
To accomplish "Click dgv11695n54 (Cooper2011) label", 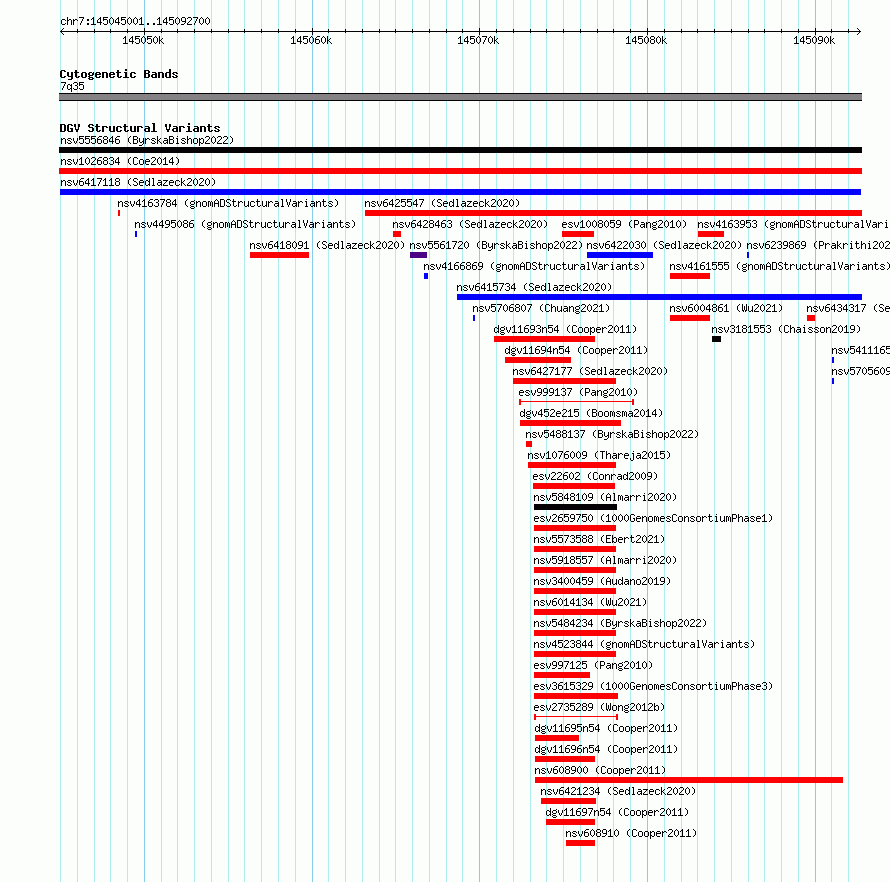I will [606, 728].
